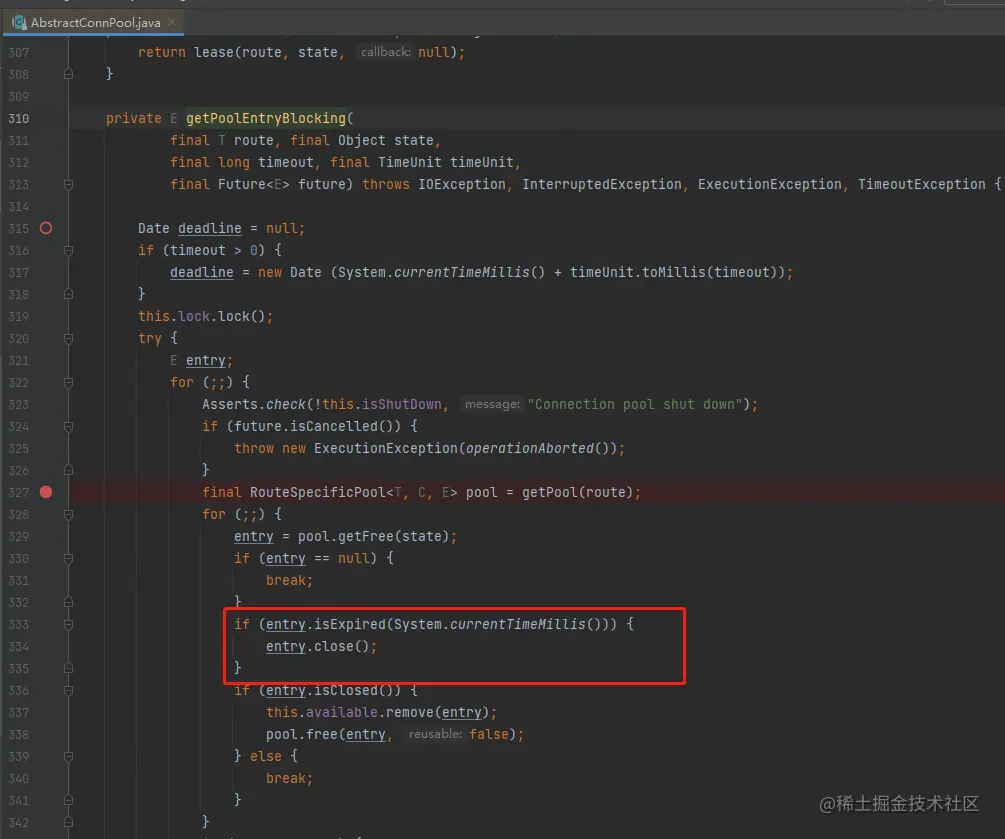
Task: Click 'pool.free' call on line 338
Action: [302, 735]
